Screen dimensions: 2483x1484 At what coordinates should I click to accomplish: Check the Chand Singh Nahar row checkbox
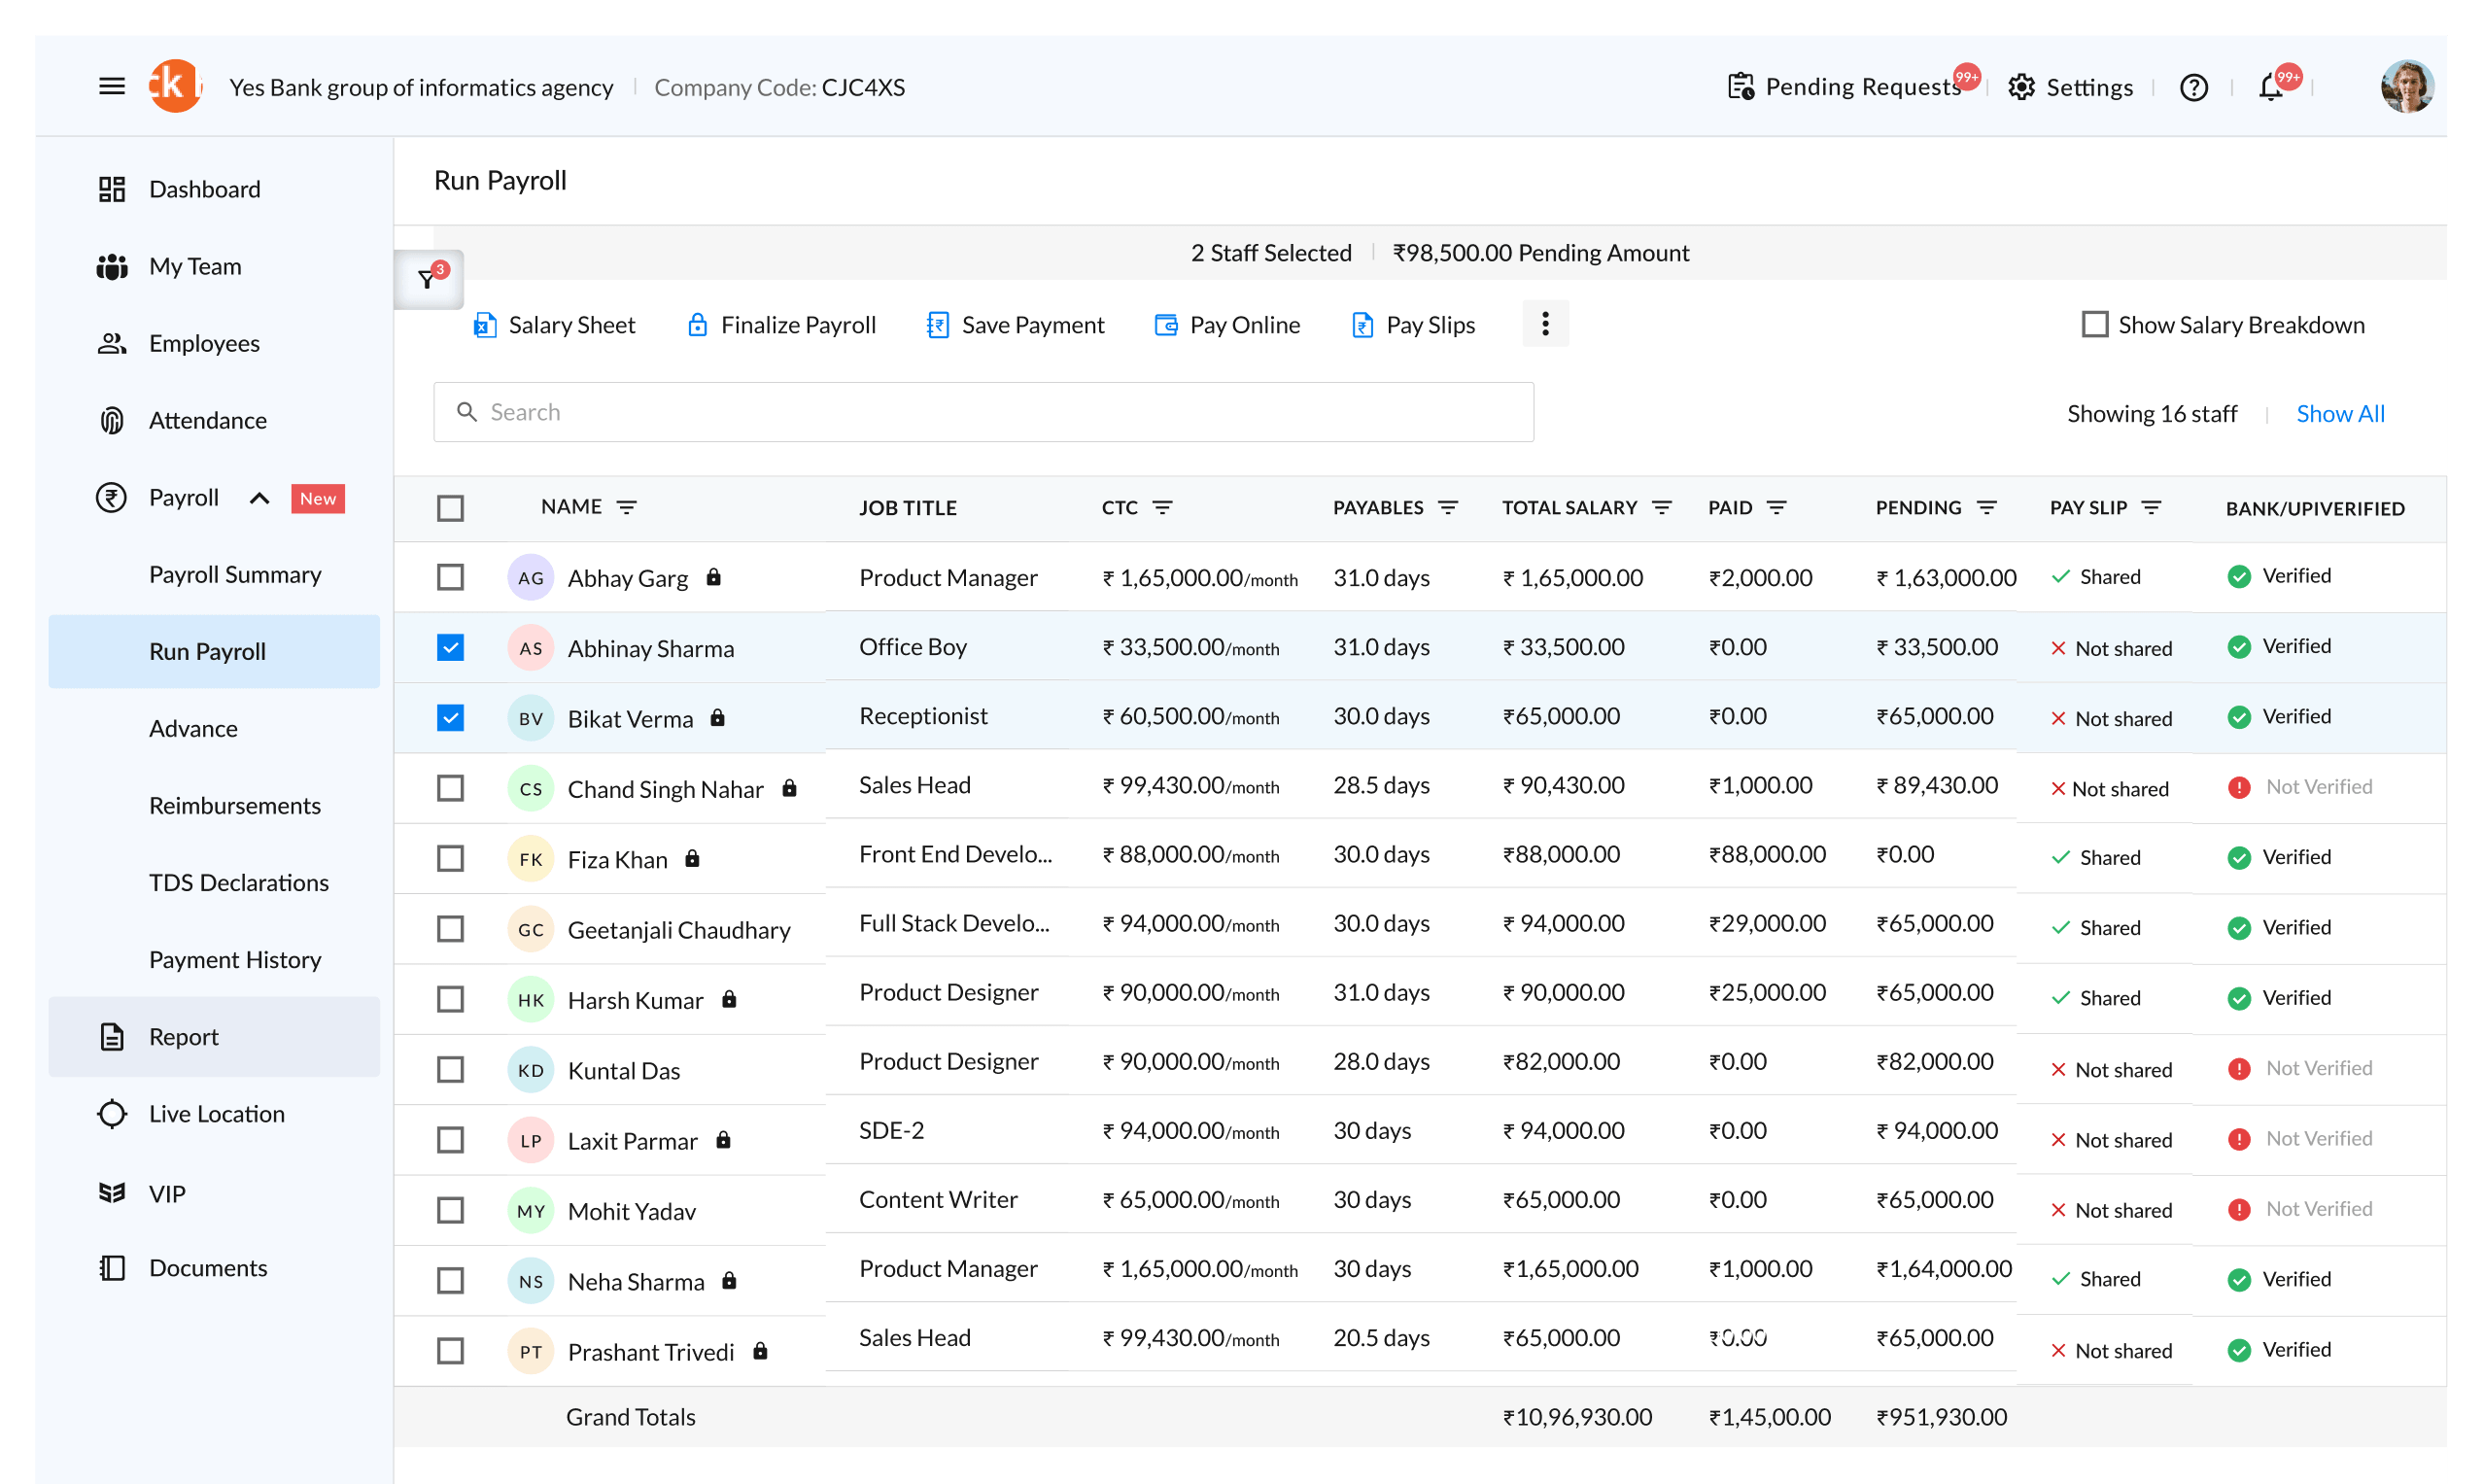click(451, 788)
